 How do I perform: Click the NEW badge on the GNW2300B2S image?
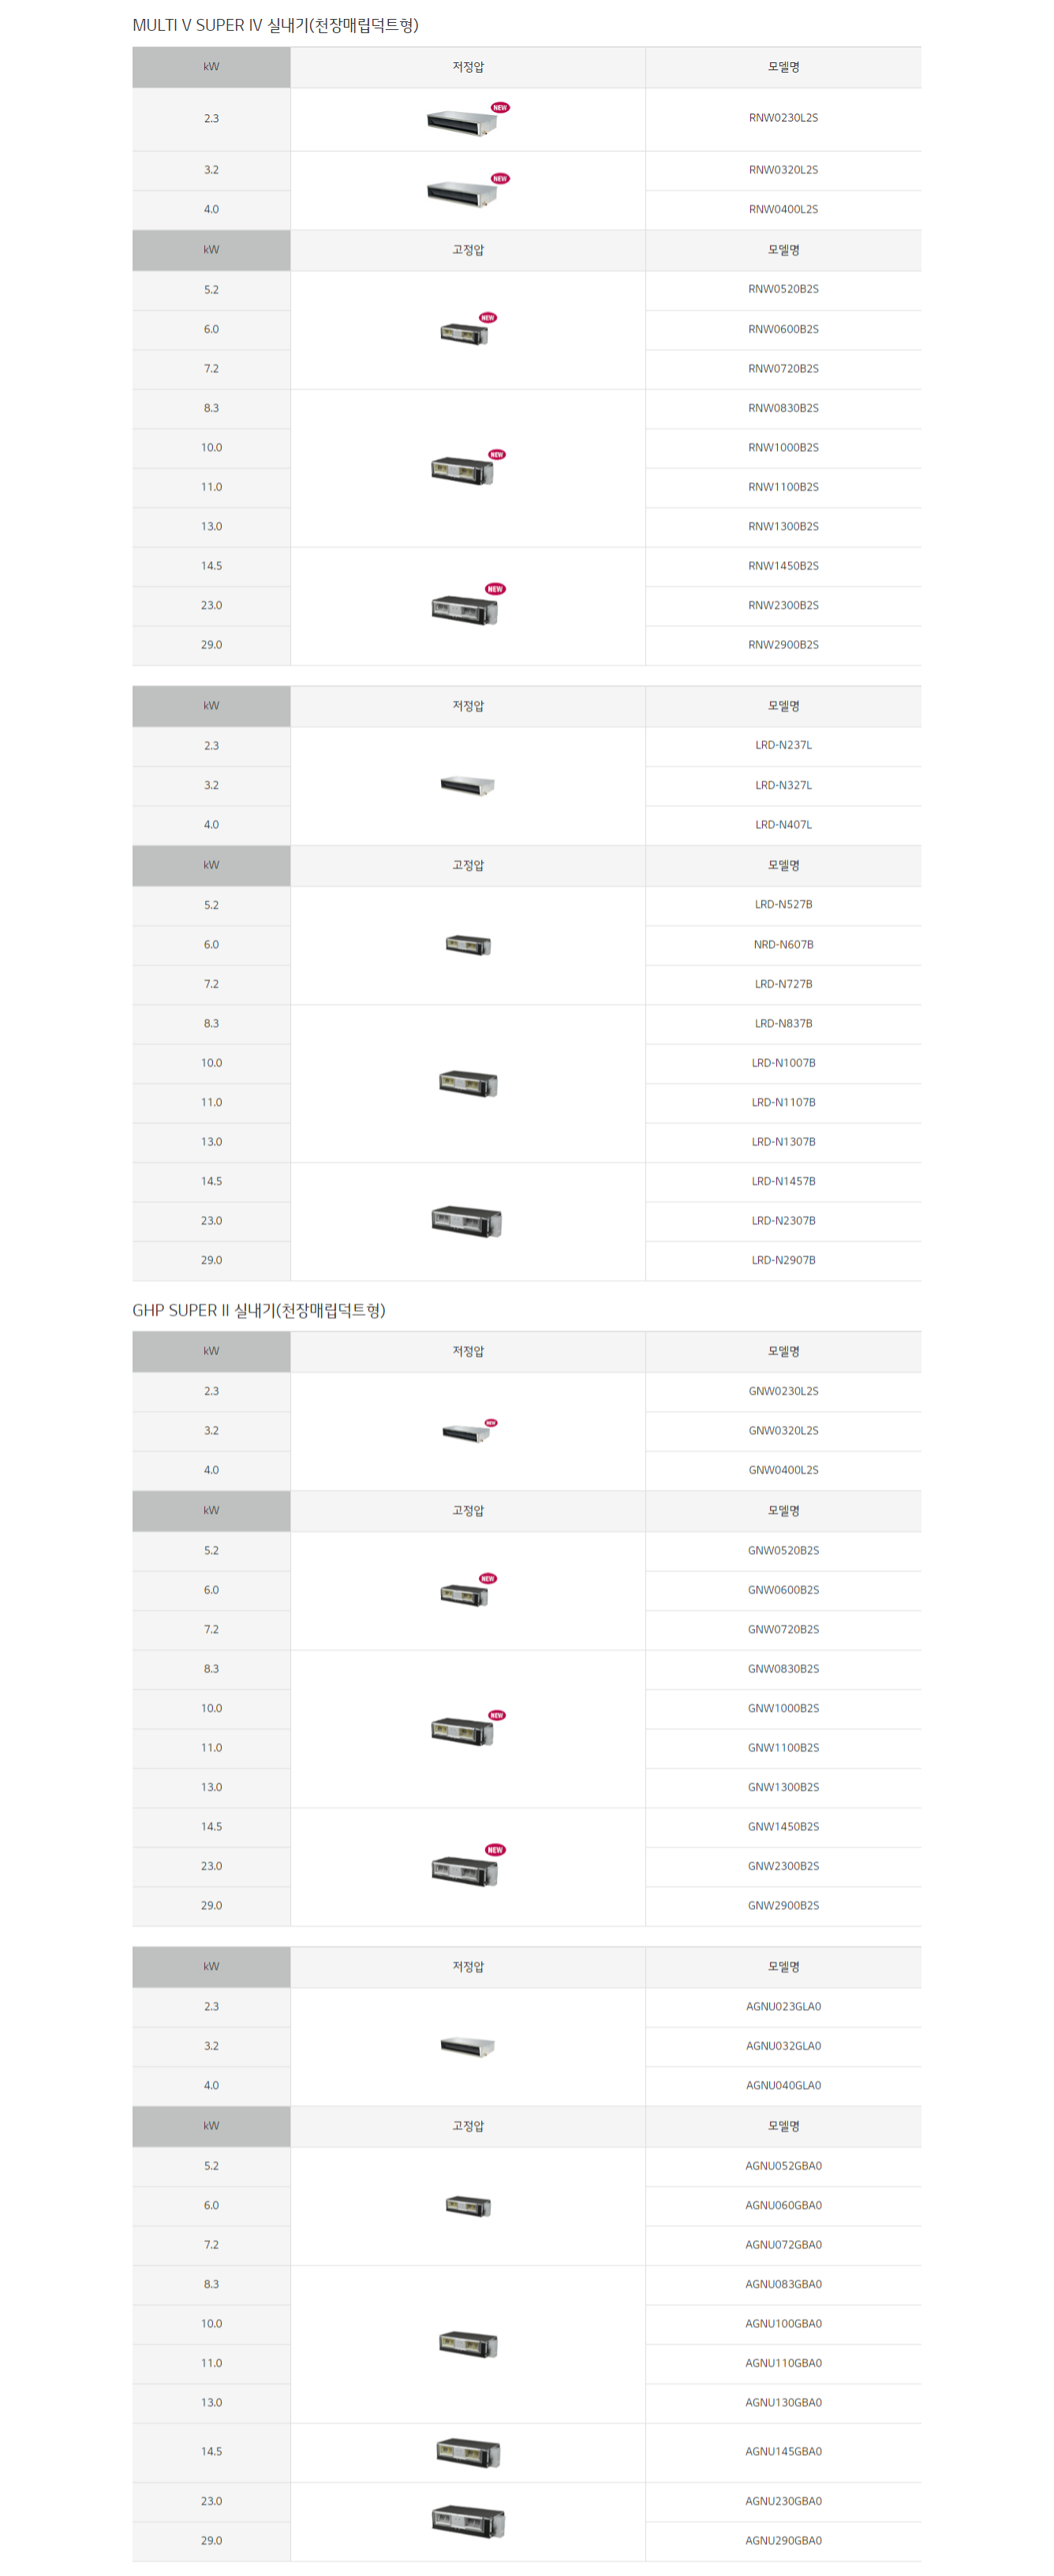pos(495,1850)
